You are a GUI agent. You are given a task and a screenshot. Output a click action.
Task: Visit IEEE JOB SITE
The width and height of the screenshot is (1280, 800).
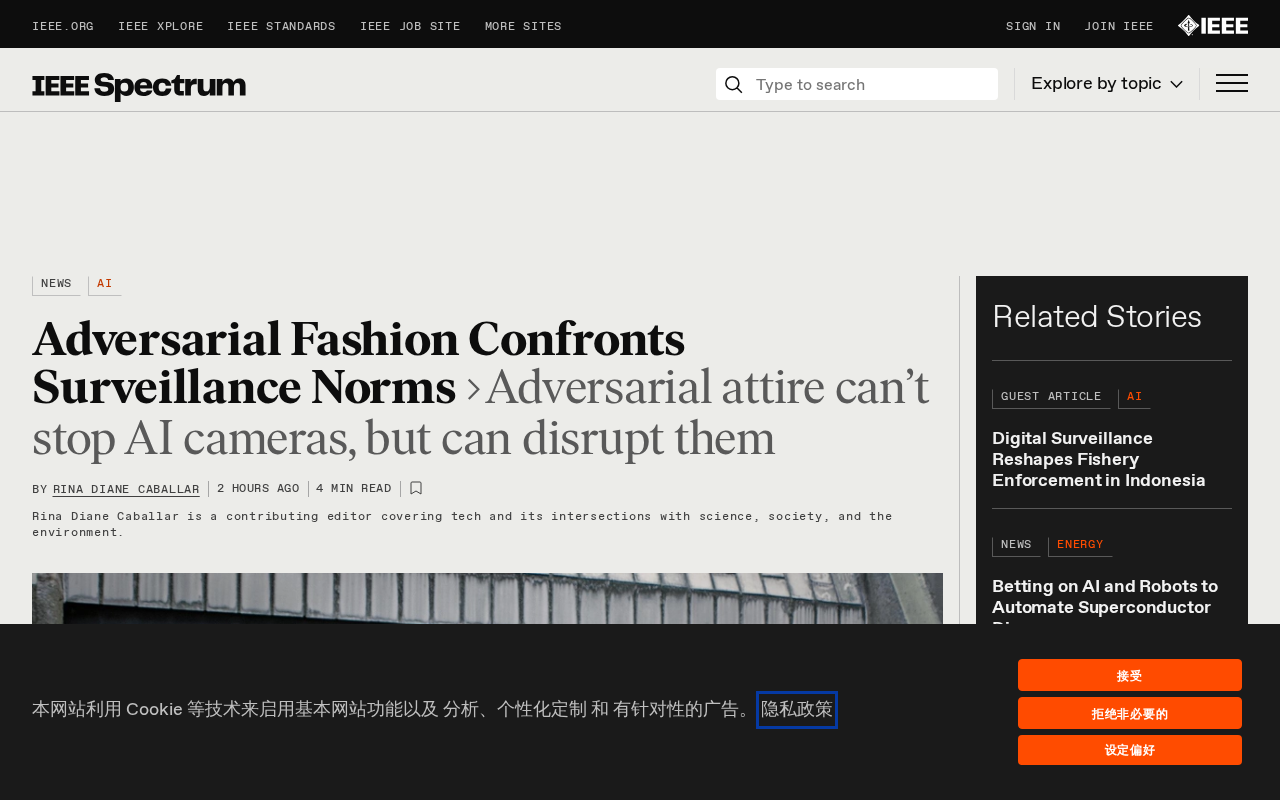[410, 27]
